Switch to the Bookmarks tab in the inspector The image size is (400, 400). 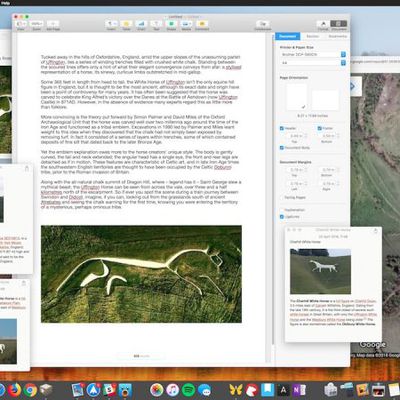coord(337,36)
